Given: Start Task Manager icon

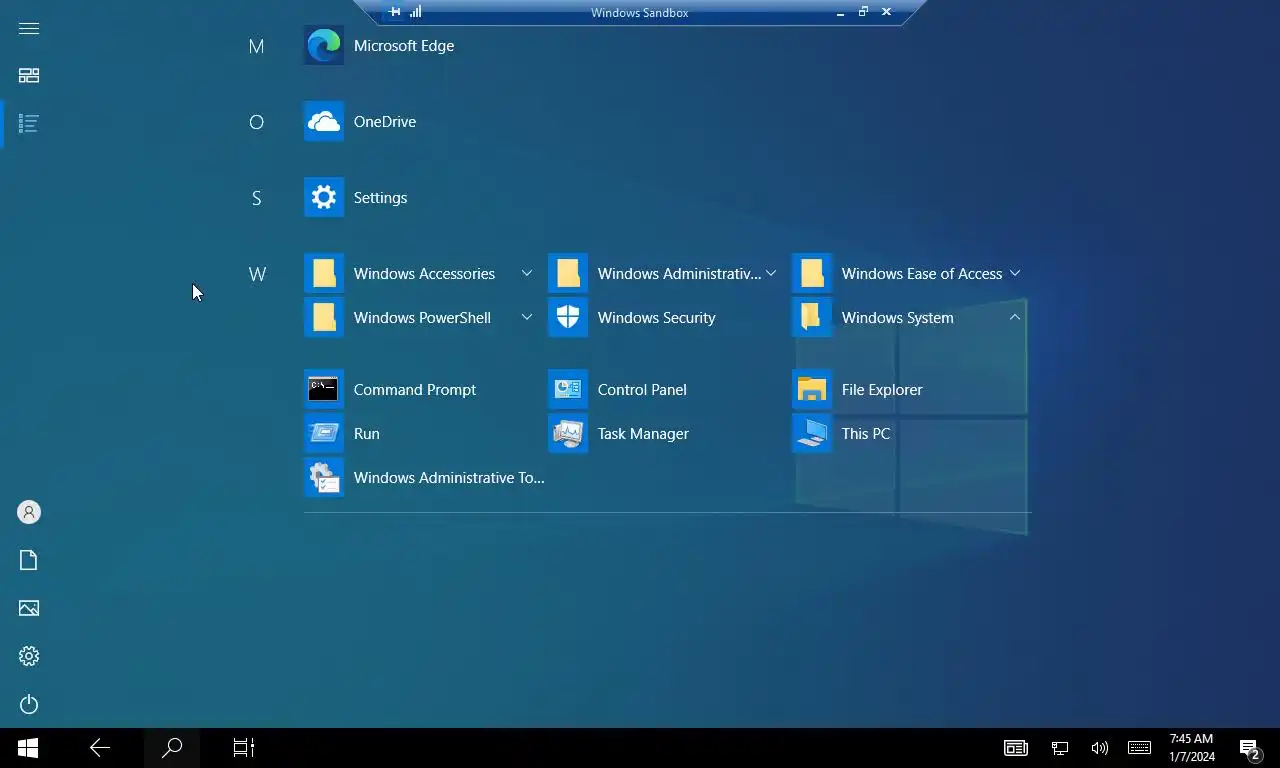Looking at the screenshot, I should pos(568,434).
